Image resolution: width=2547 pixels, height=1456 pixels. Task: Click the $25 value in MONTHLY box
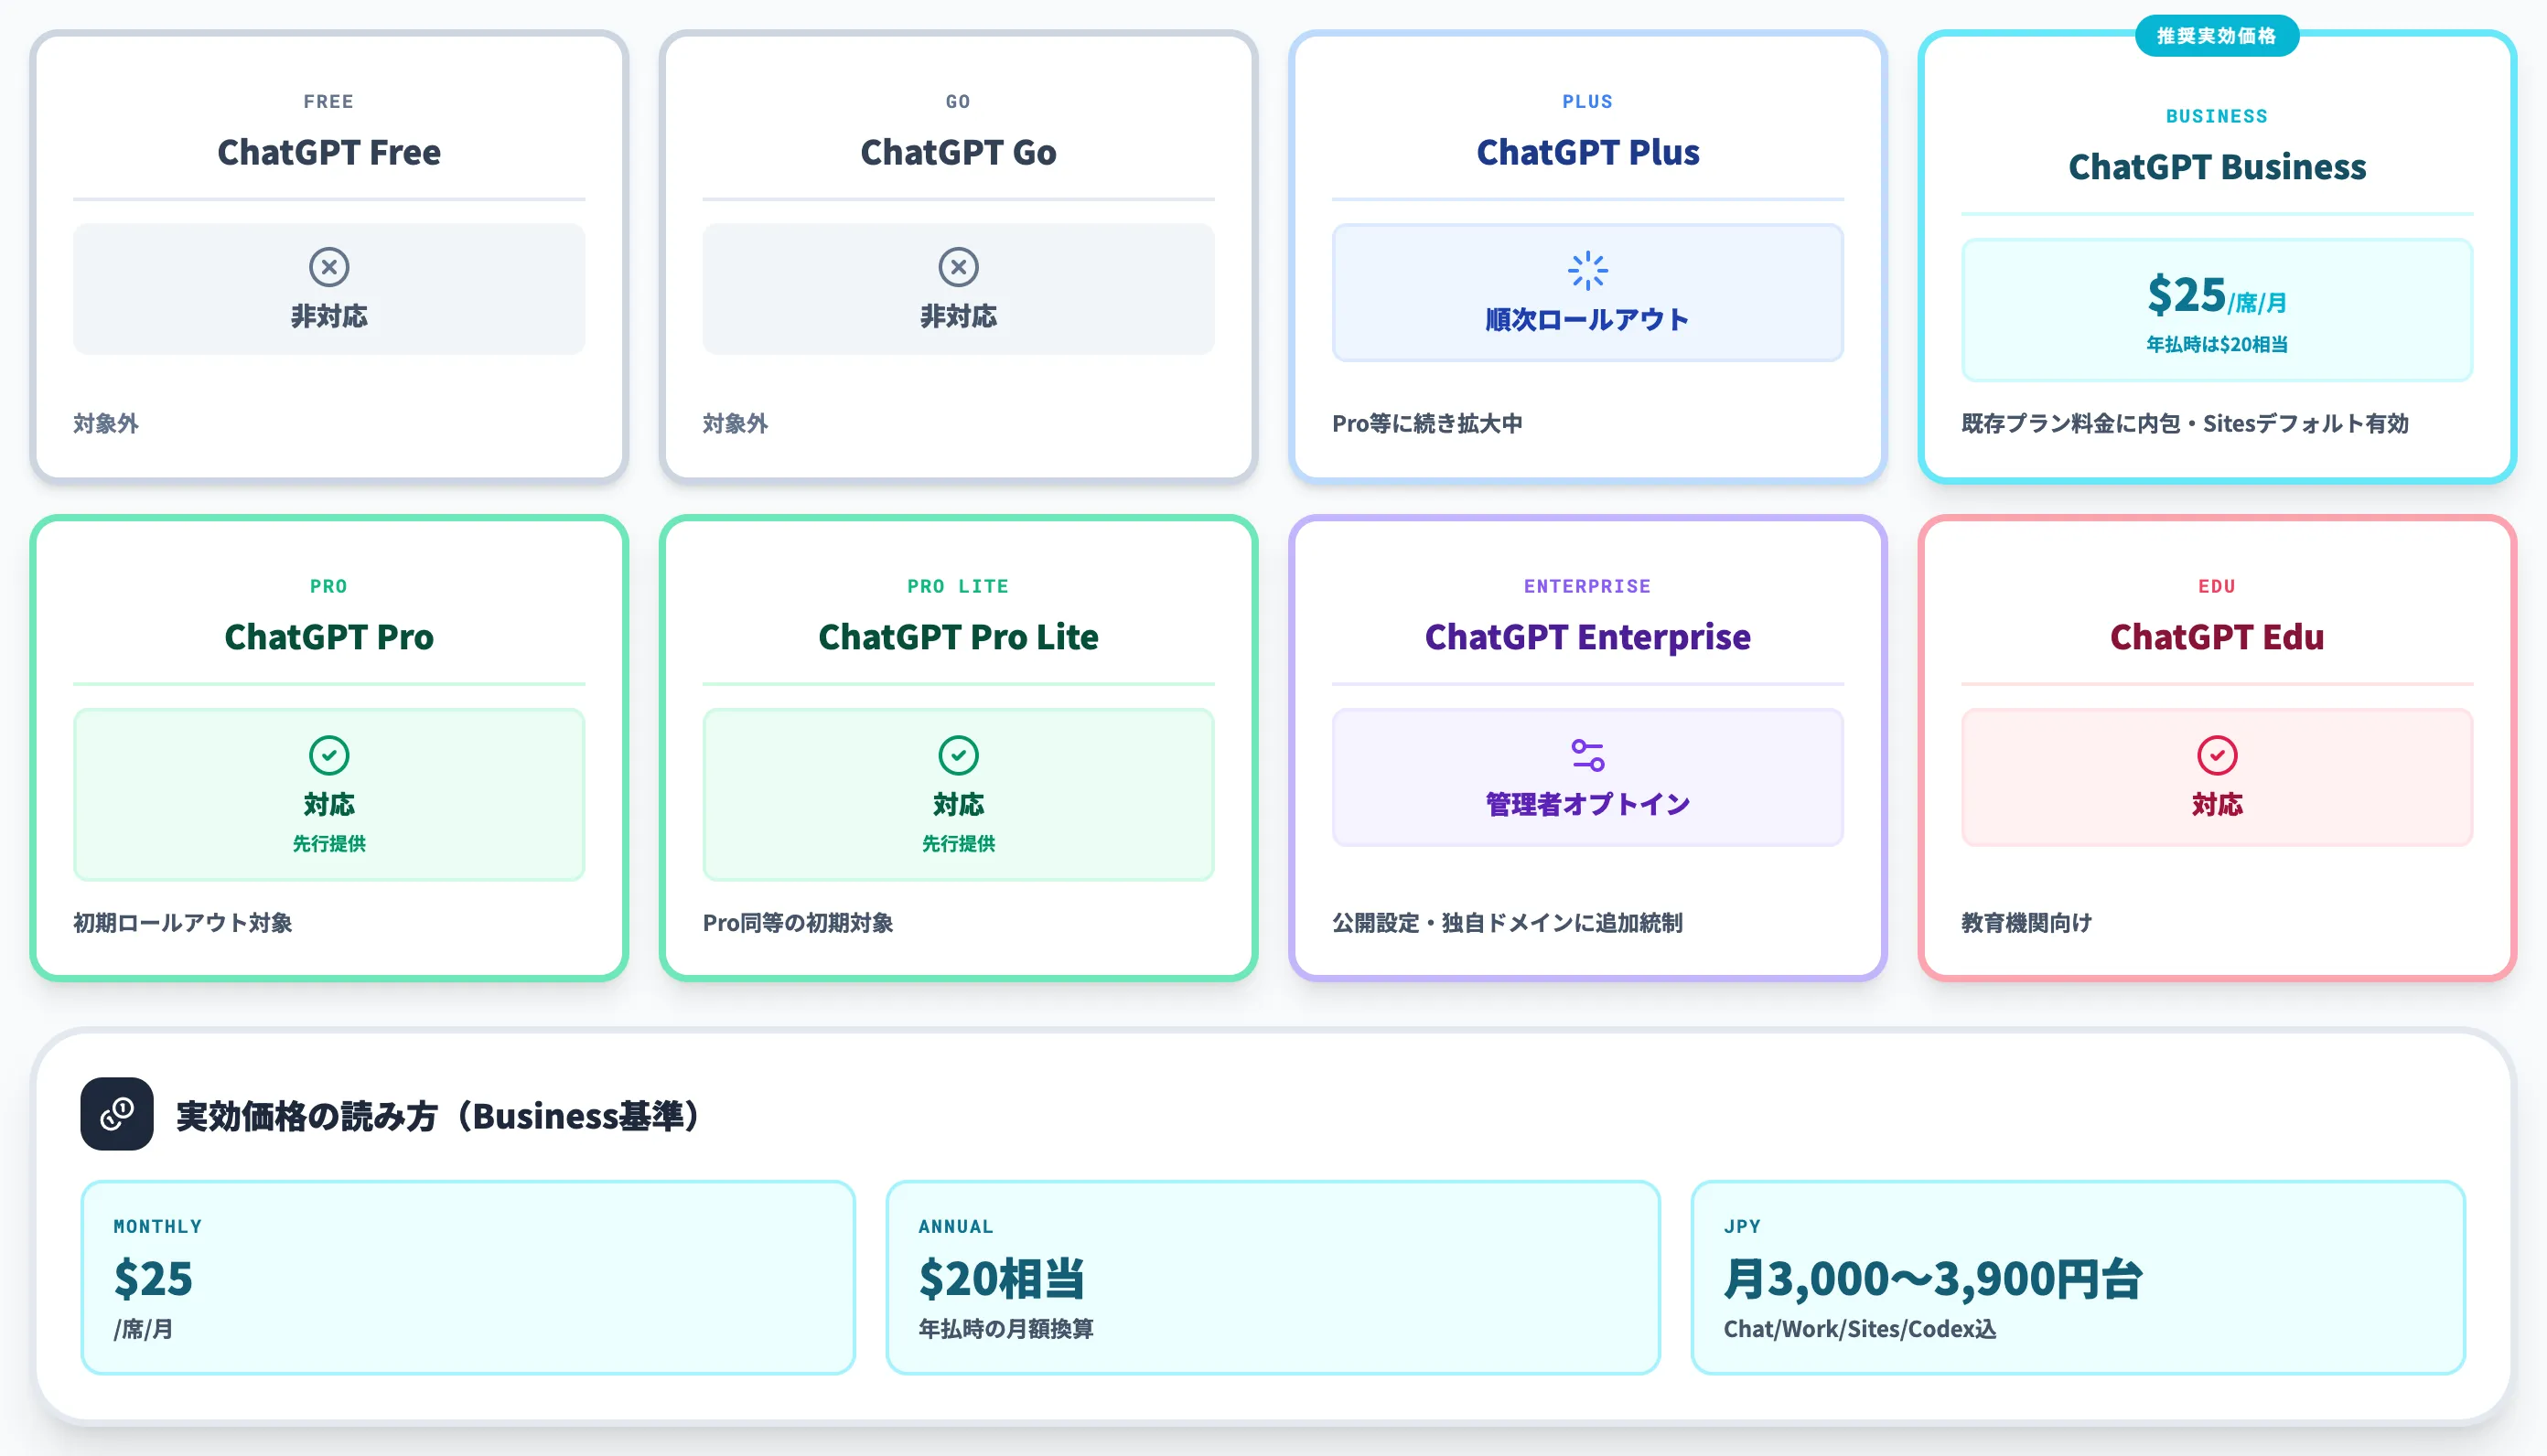pyautogui.click(x=153, y=1279)
